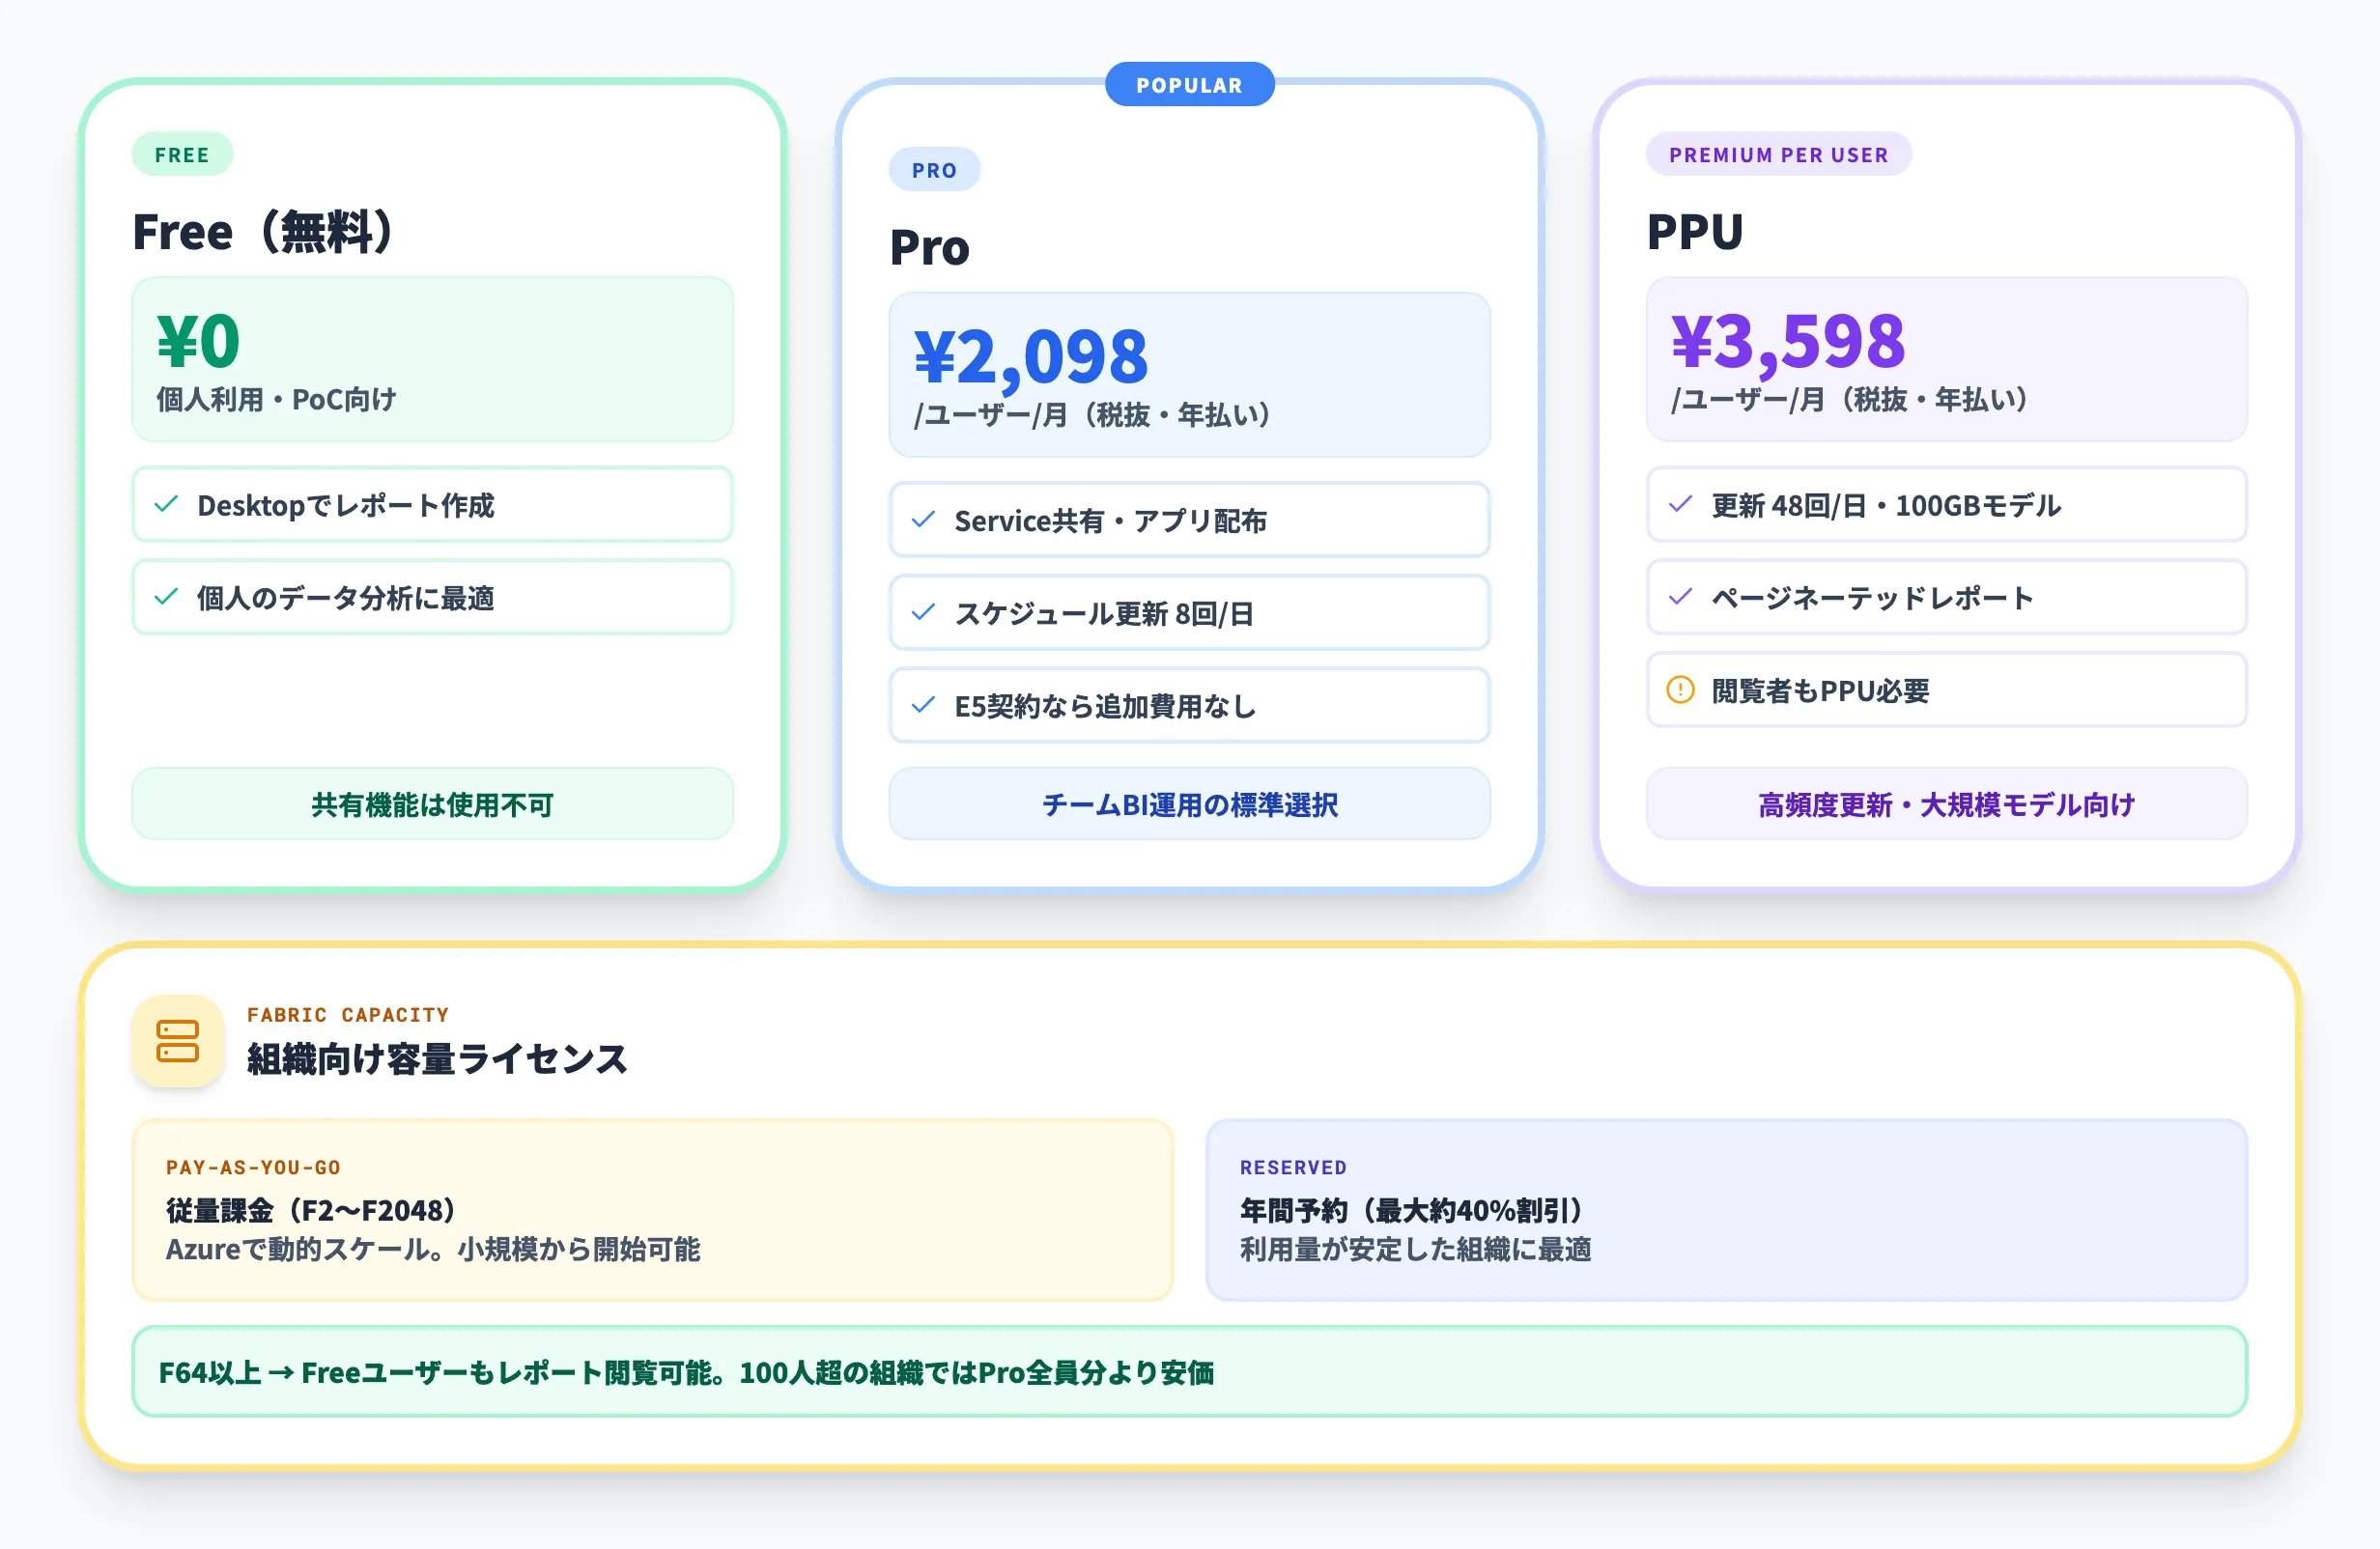2380x1549 pixels.
Task: Click the 更新 48回/日・100GBモデル feature row
Action: pyautogui.click(x=1947, y=504)
